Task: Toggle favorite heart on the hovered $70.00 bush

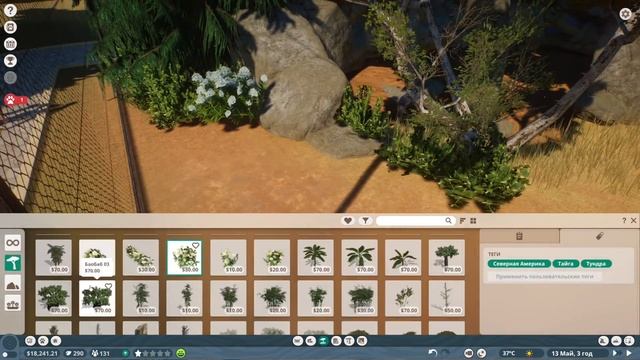Action: (x=108, y=286)
